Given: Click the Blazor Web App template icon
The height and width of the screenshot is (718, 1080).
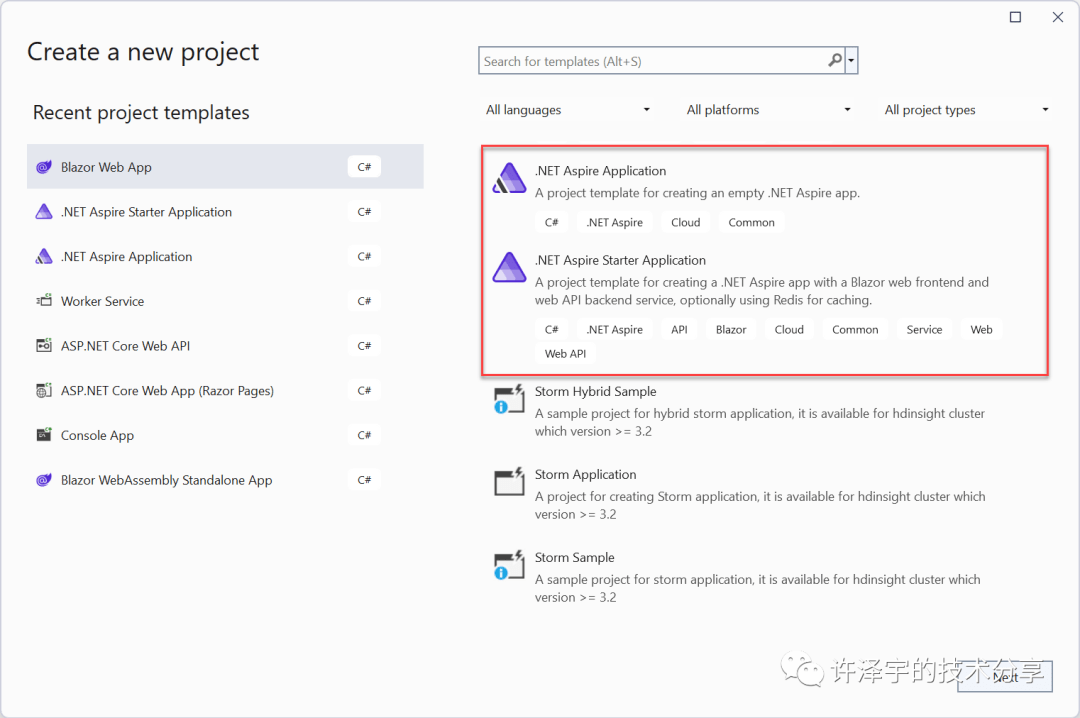Looking at the screenshot, I should (44, 166).
